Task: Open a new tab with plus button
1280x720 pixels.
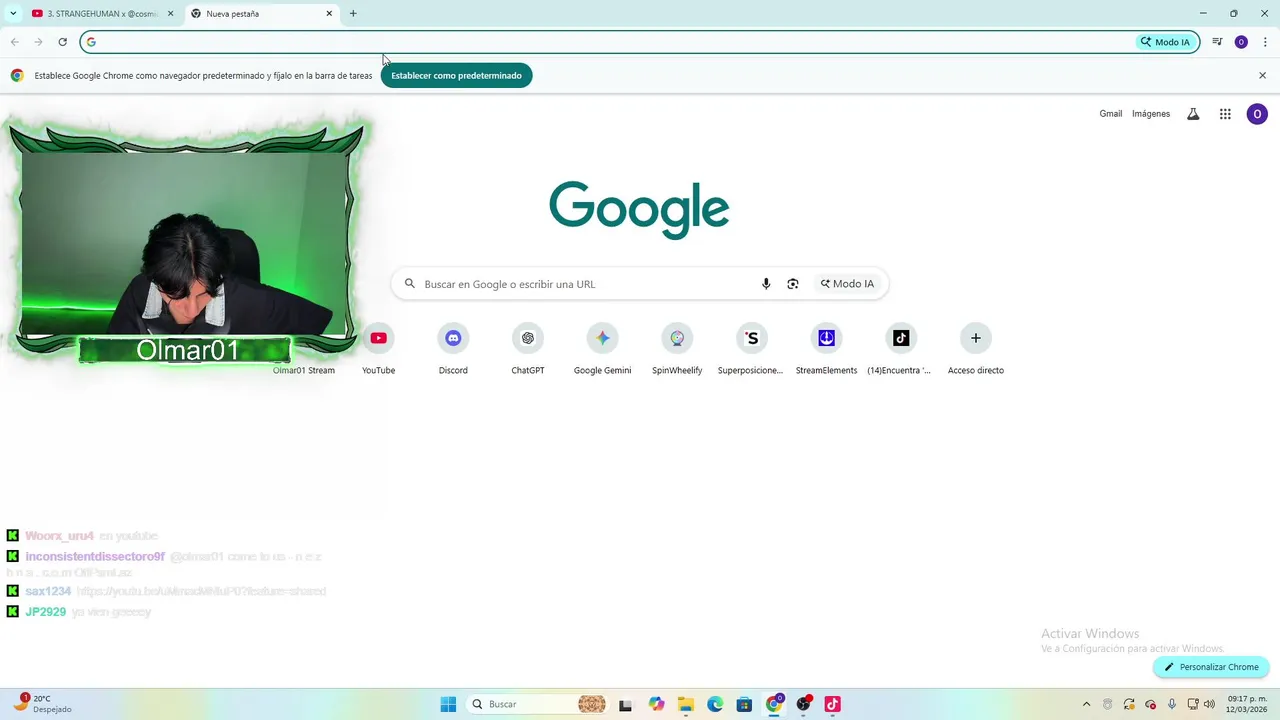Action: [353, 14]
